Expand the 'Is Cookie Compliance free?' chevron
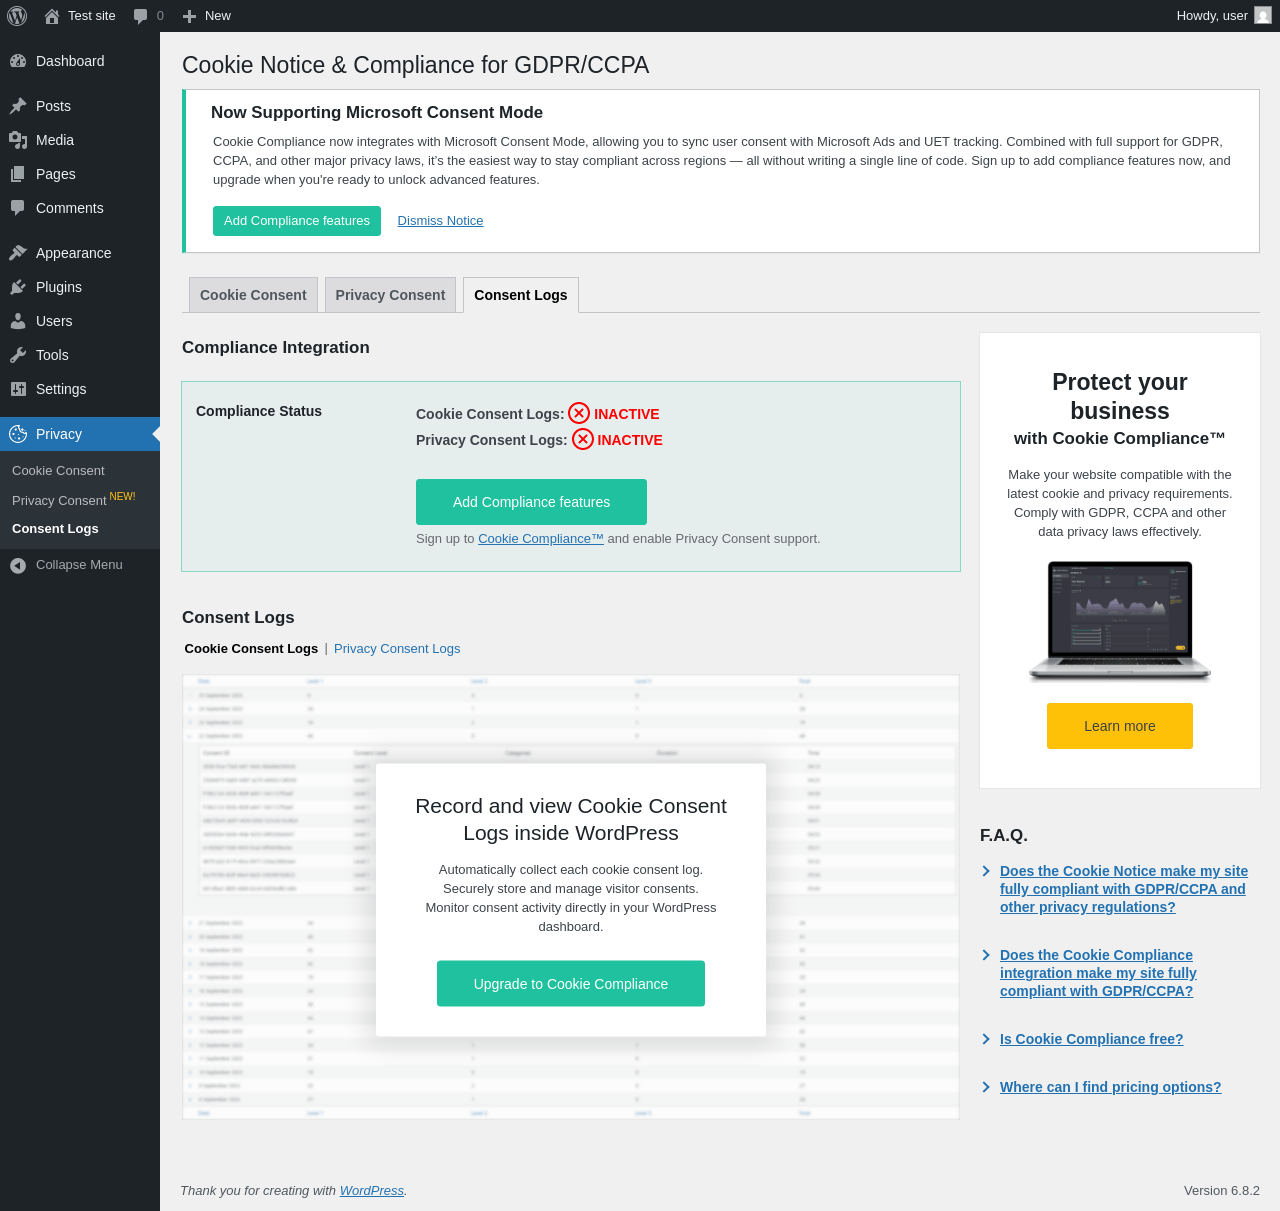This screenshot has width=1280, height=1211. 986,1039
